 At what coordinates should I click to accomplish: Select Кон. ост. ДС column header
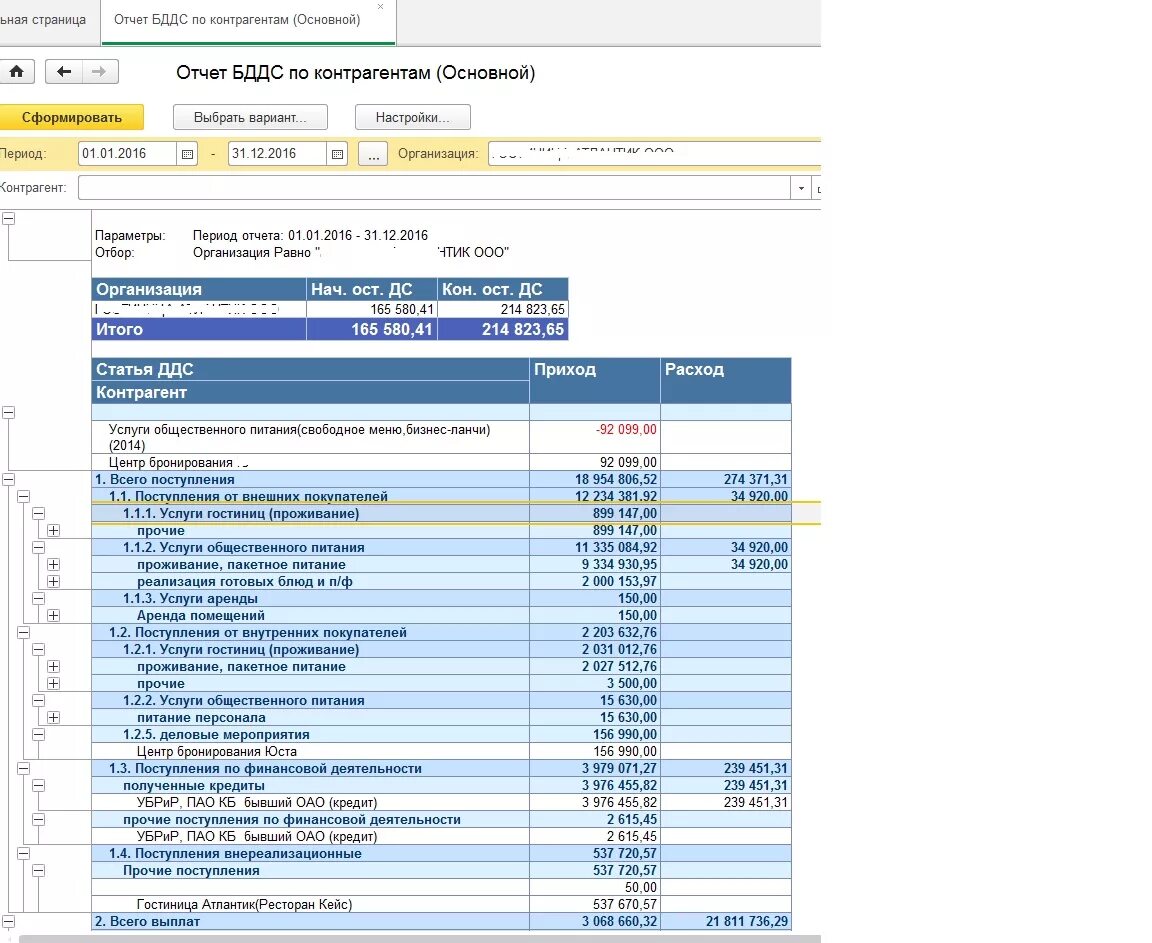[x=503, y=289]
